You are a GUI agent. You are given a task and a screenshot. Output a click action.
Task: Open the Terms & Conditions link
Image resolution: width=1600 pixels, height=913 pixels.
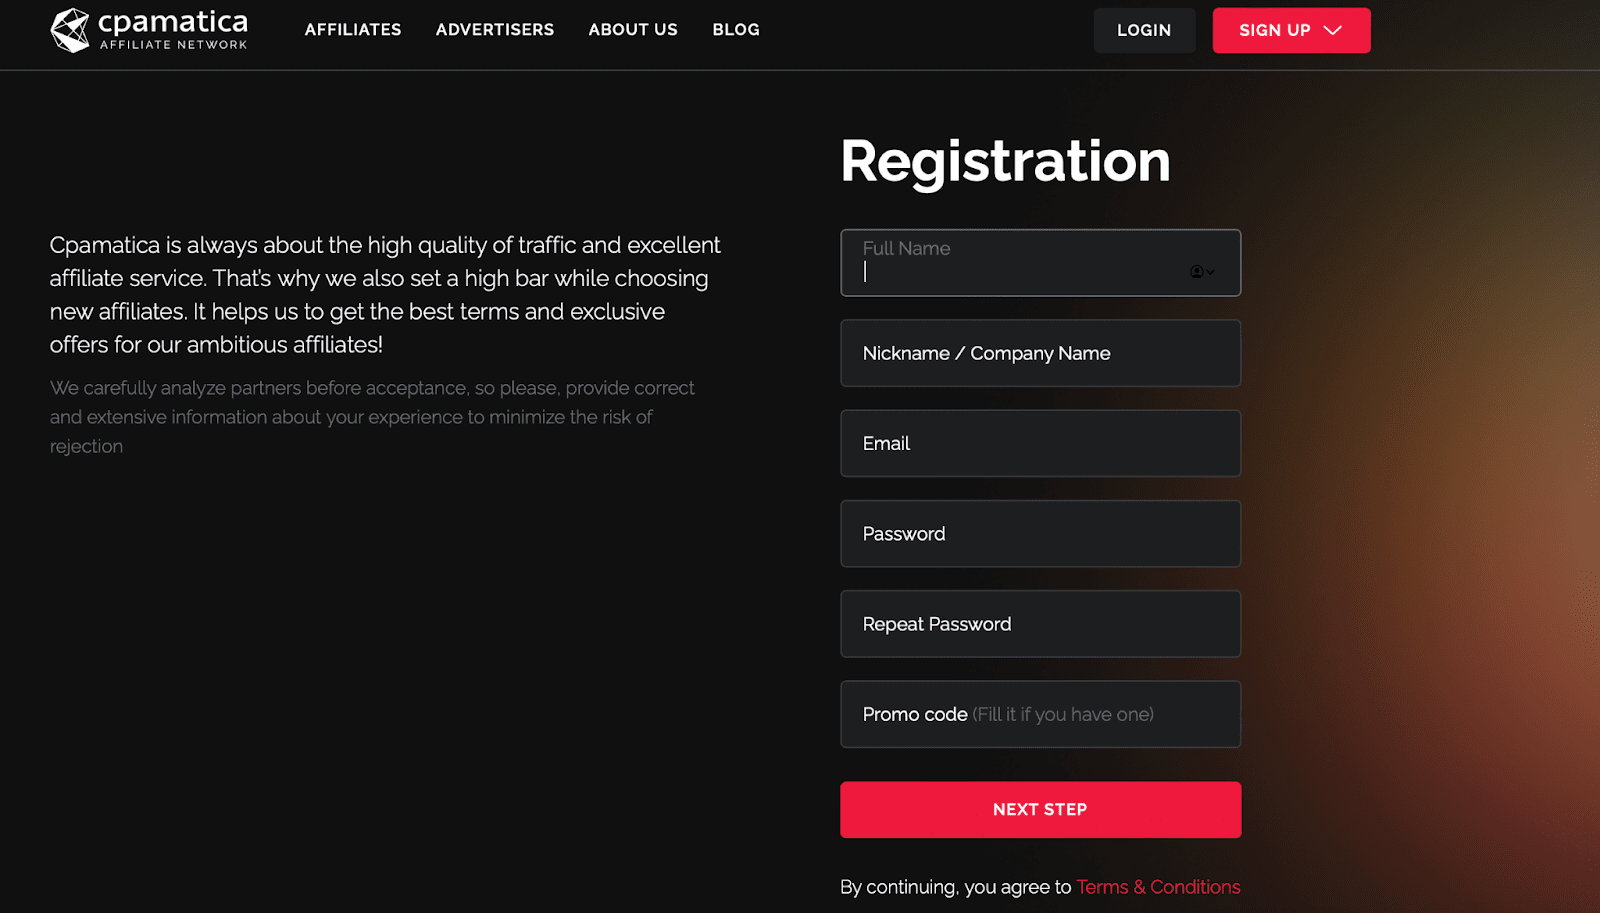click(1158, 887)
